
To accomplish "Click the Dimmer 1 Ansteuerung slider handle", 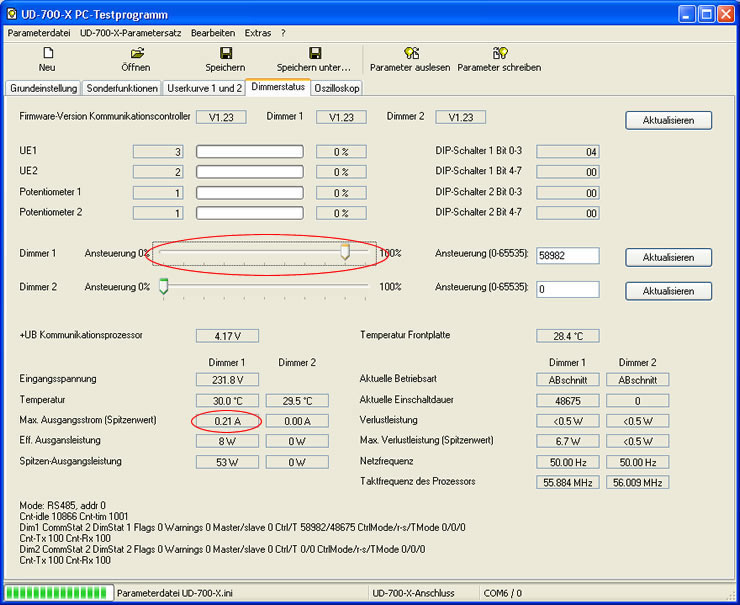I will click(x=345, y=253).
